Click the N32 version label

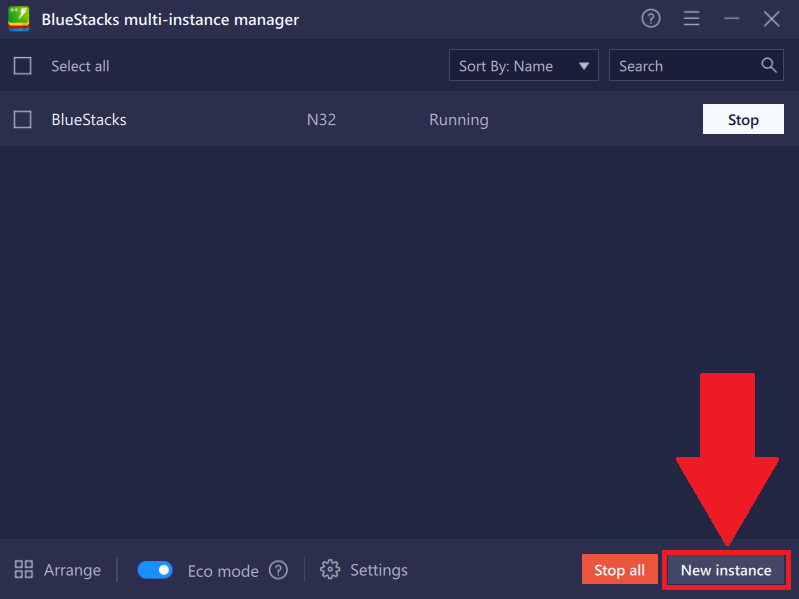(x=322, y=120)
